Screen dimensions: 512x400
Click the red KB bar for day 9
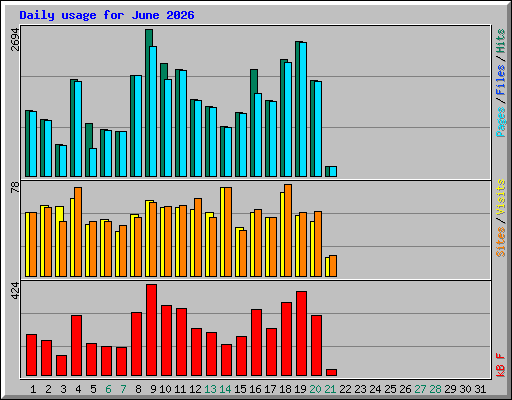pos(151,330)
